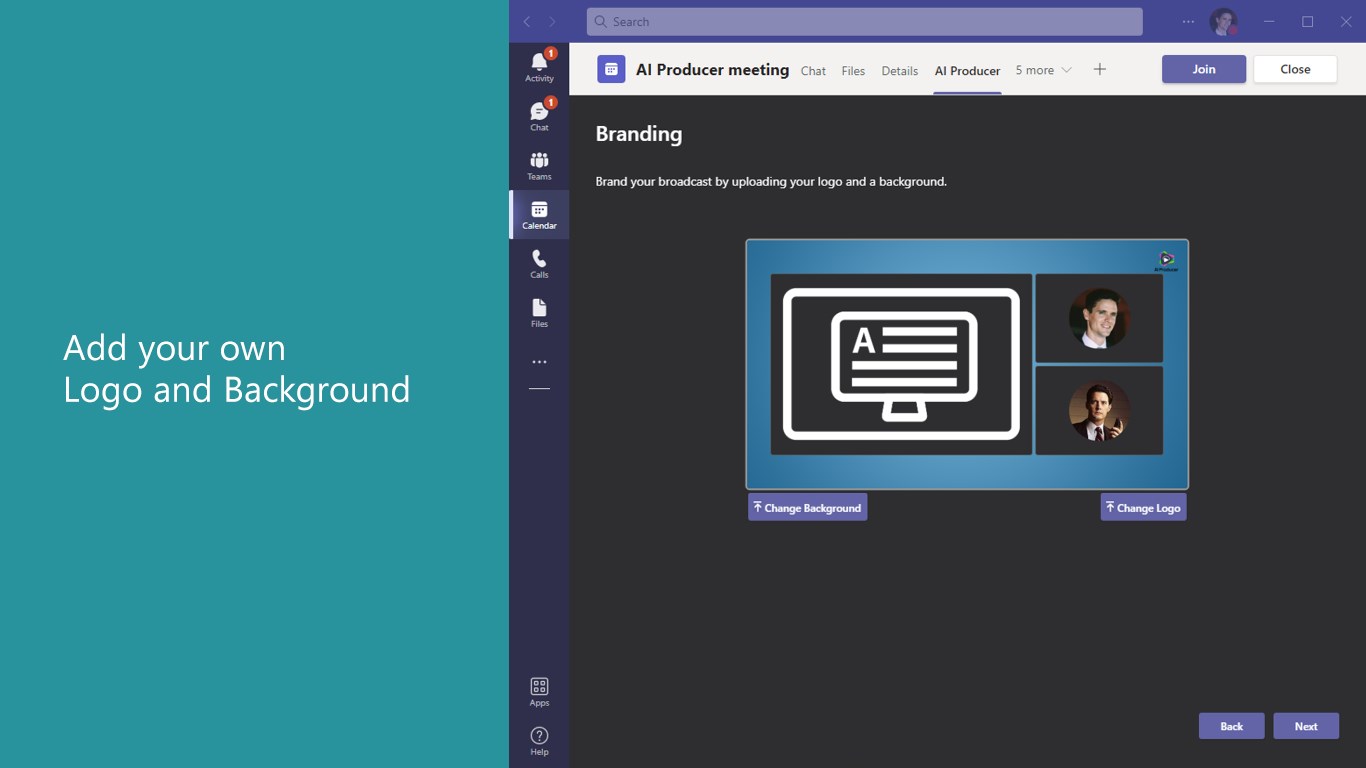Open the Calls section

point(539,263)
